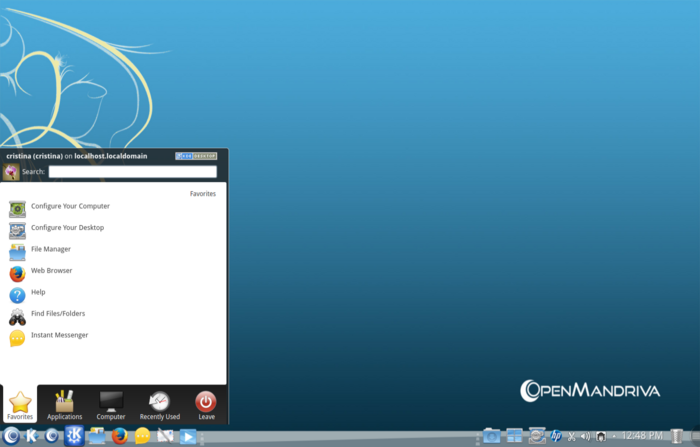Open the blue downloads folder in panel
Image resolution: width=700 pixels, height=447 pixels.
pos(492,436)
